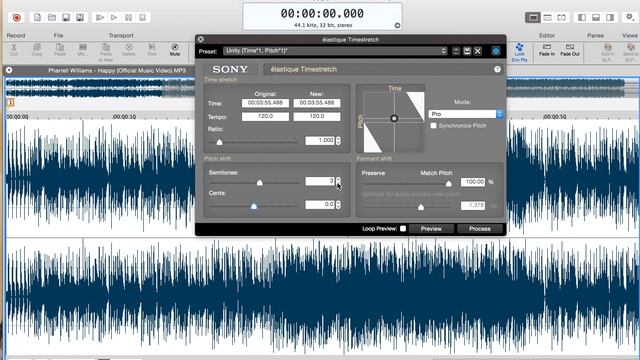Open the Preset dropdown in élastique Timestretch
Screen dimensions: 640x360
coord(335,51)
